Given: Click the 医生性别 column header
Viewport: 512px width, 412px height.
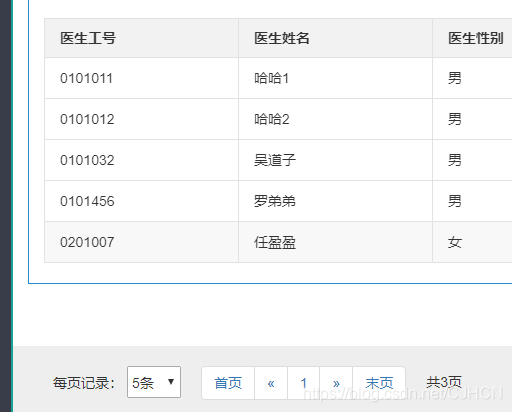Looking at the screenshot, I should pos(472,38).
